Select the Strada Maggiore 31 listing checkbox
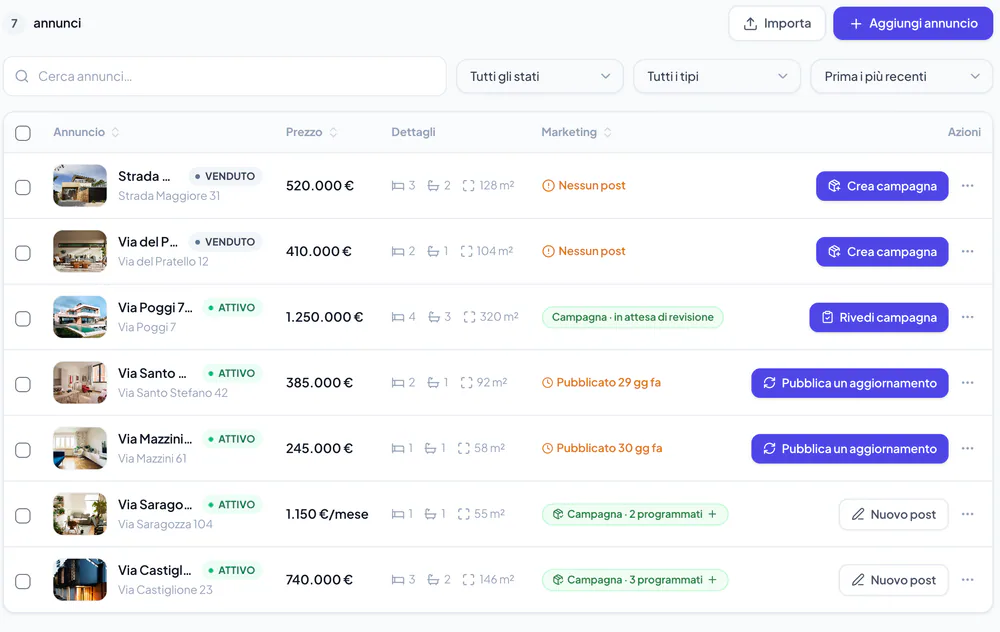 click(x=23, y=187)
